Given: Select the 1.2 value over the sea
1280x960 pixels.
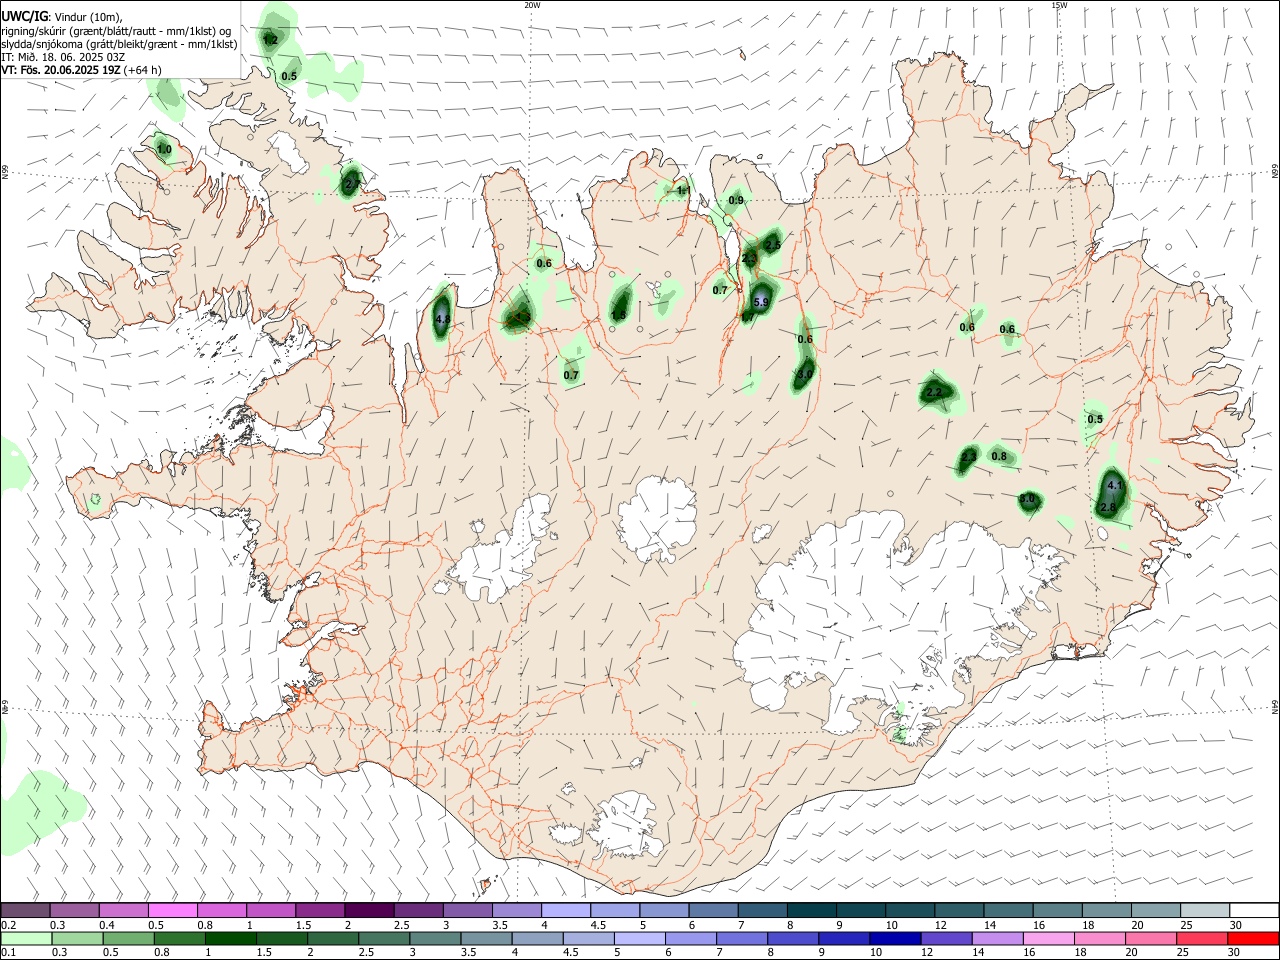Looking at the screenshot, I should (x=271, y=40).
